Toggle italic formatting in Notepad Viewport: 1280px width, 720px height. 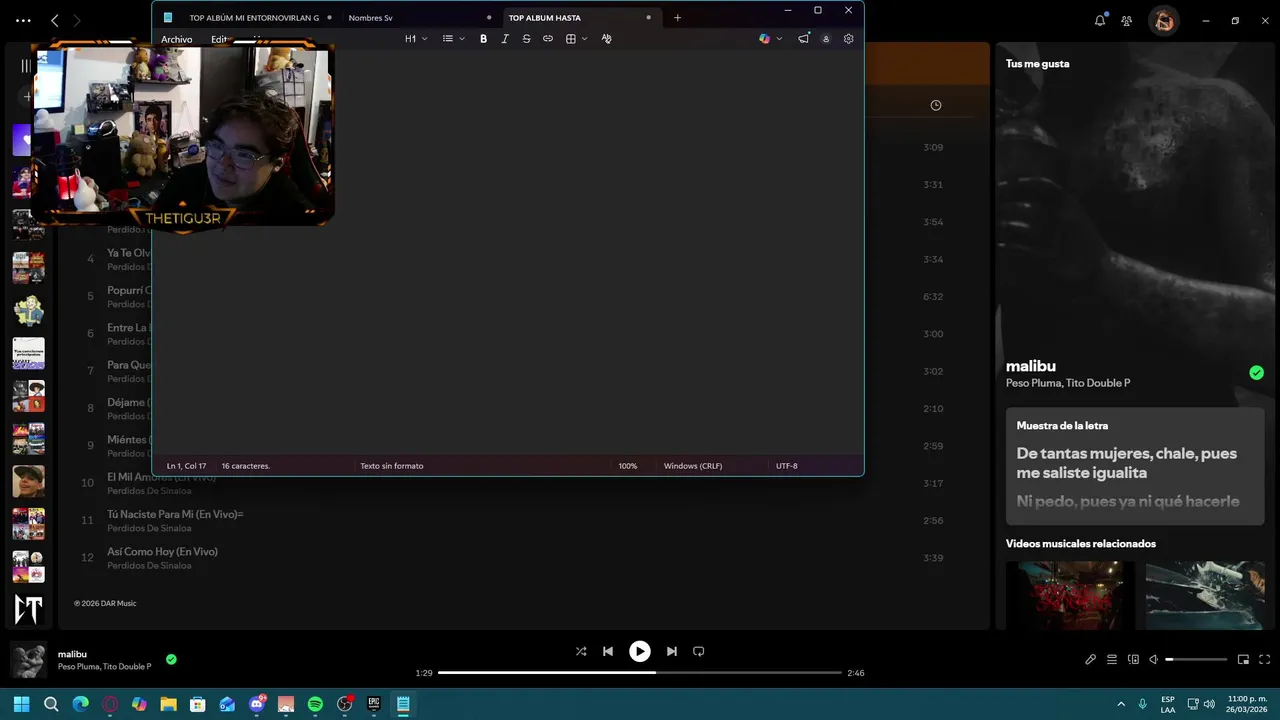(x=505, y=39)
